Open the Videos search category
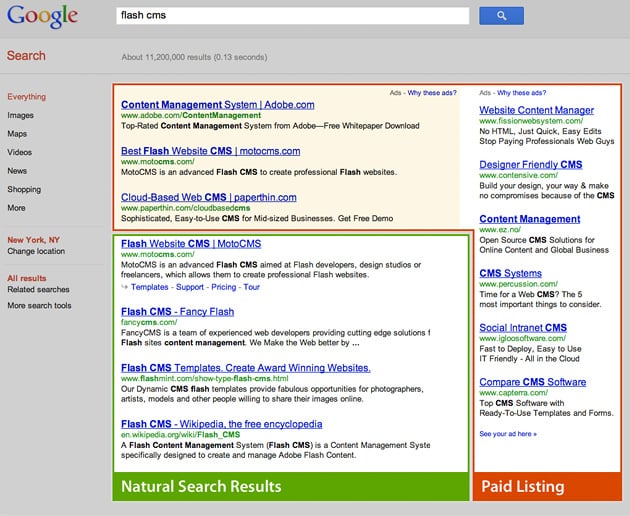 tap(20, 152)
